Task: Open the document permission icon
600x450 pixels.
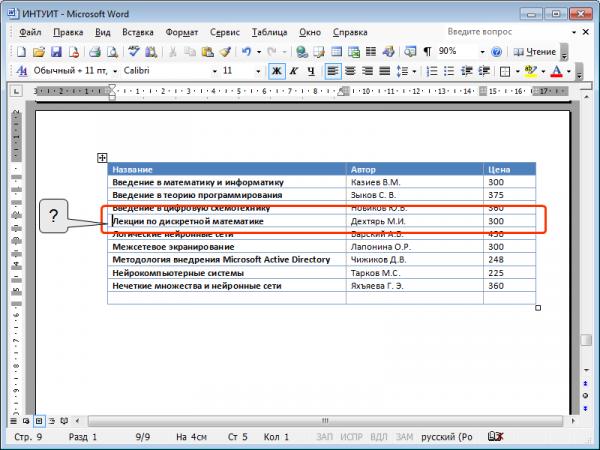Action: coord(74,52)
